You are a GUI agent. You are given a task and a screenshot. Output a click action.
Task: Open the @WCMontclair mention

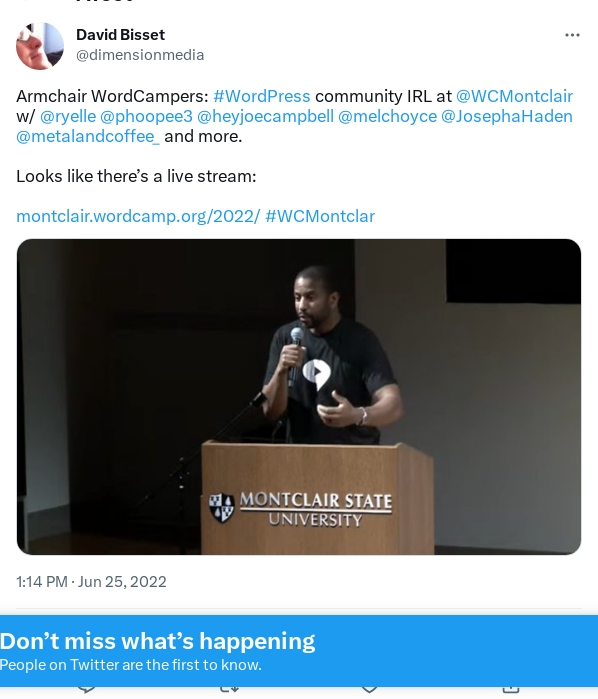(514, 96)
